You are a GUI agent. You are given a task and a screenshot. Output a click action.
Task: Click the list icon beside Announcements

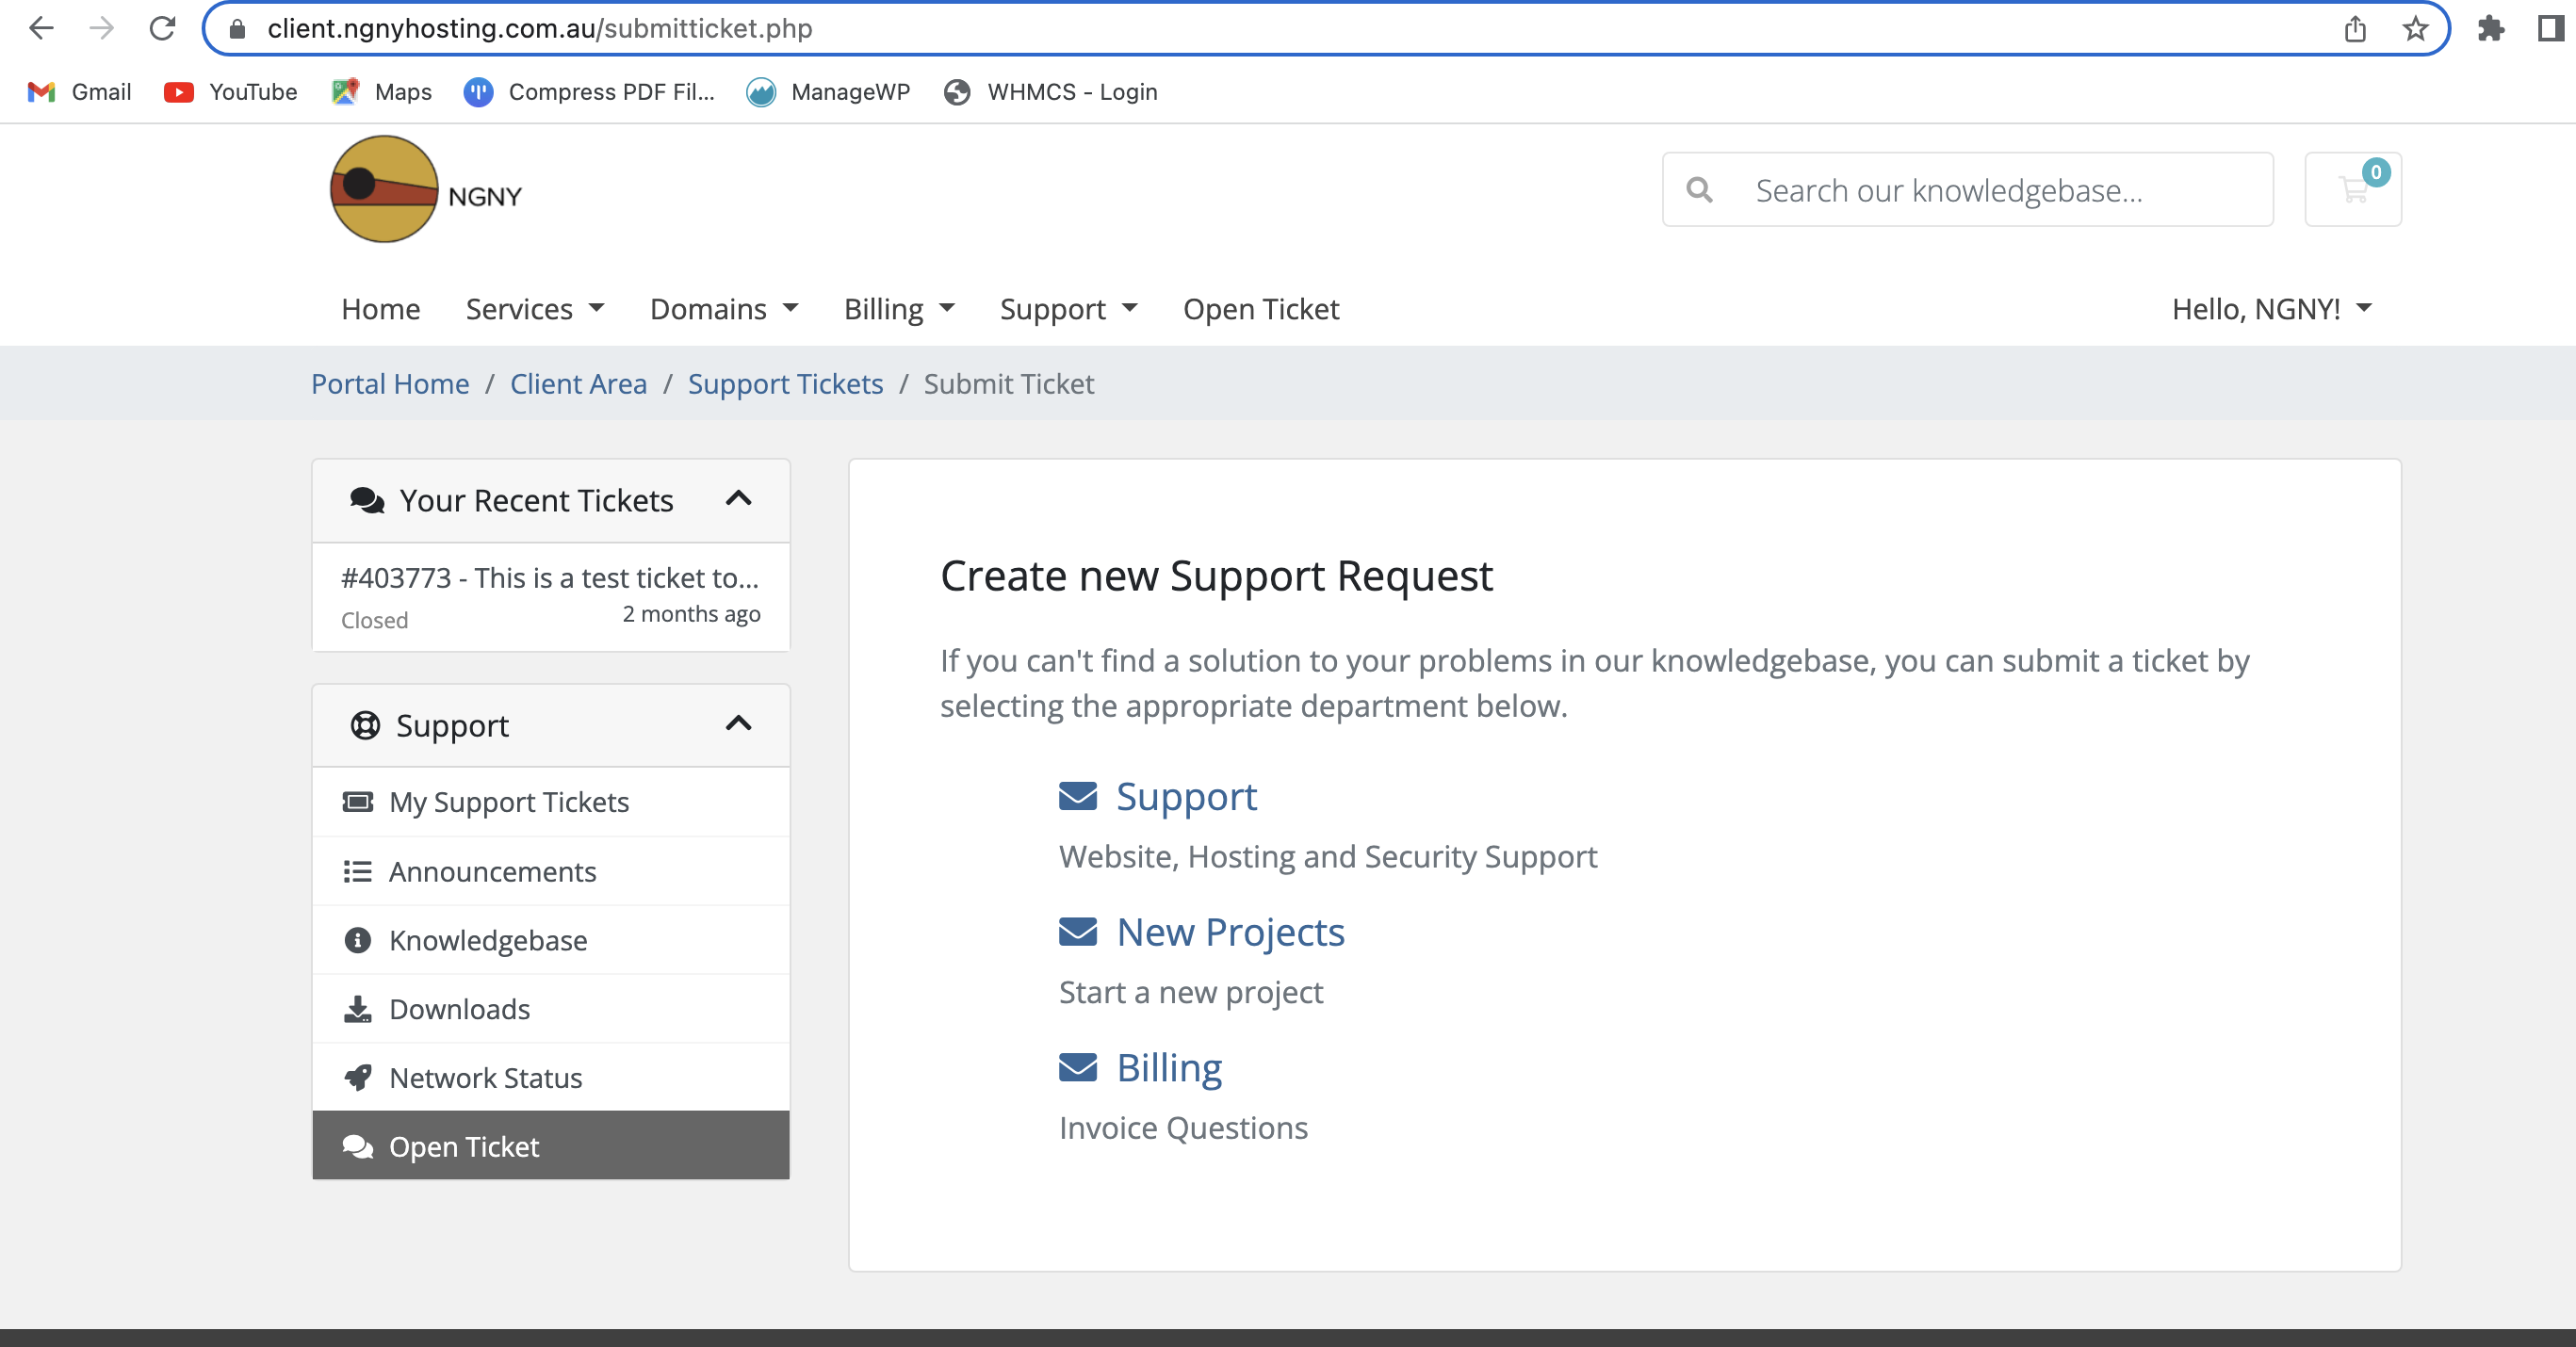pyautogui.click(x=358, y=872)
